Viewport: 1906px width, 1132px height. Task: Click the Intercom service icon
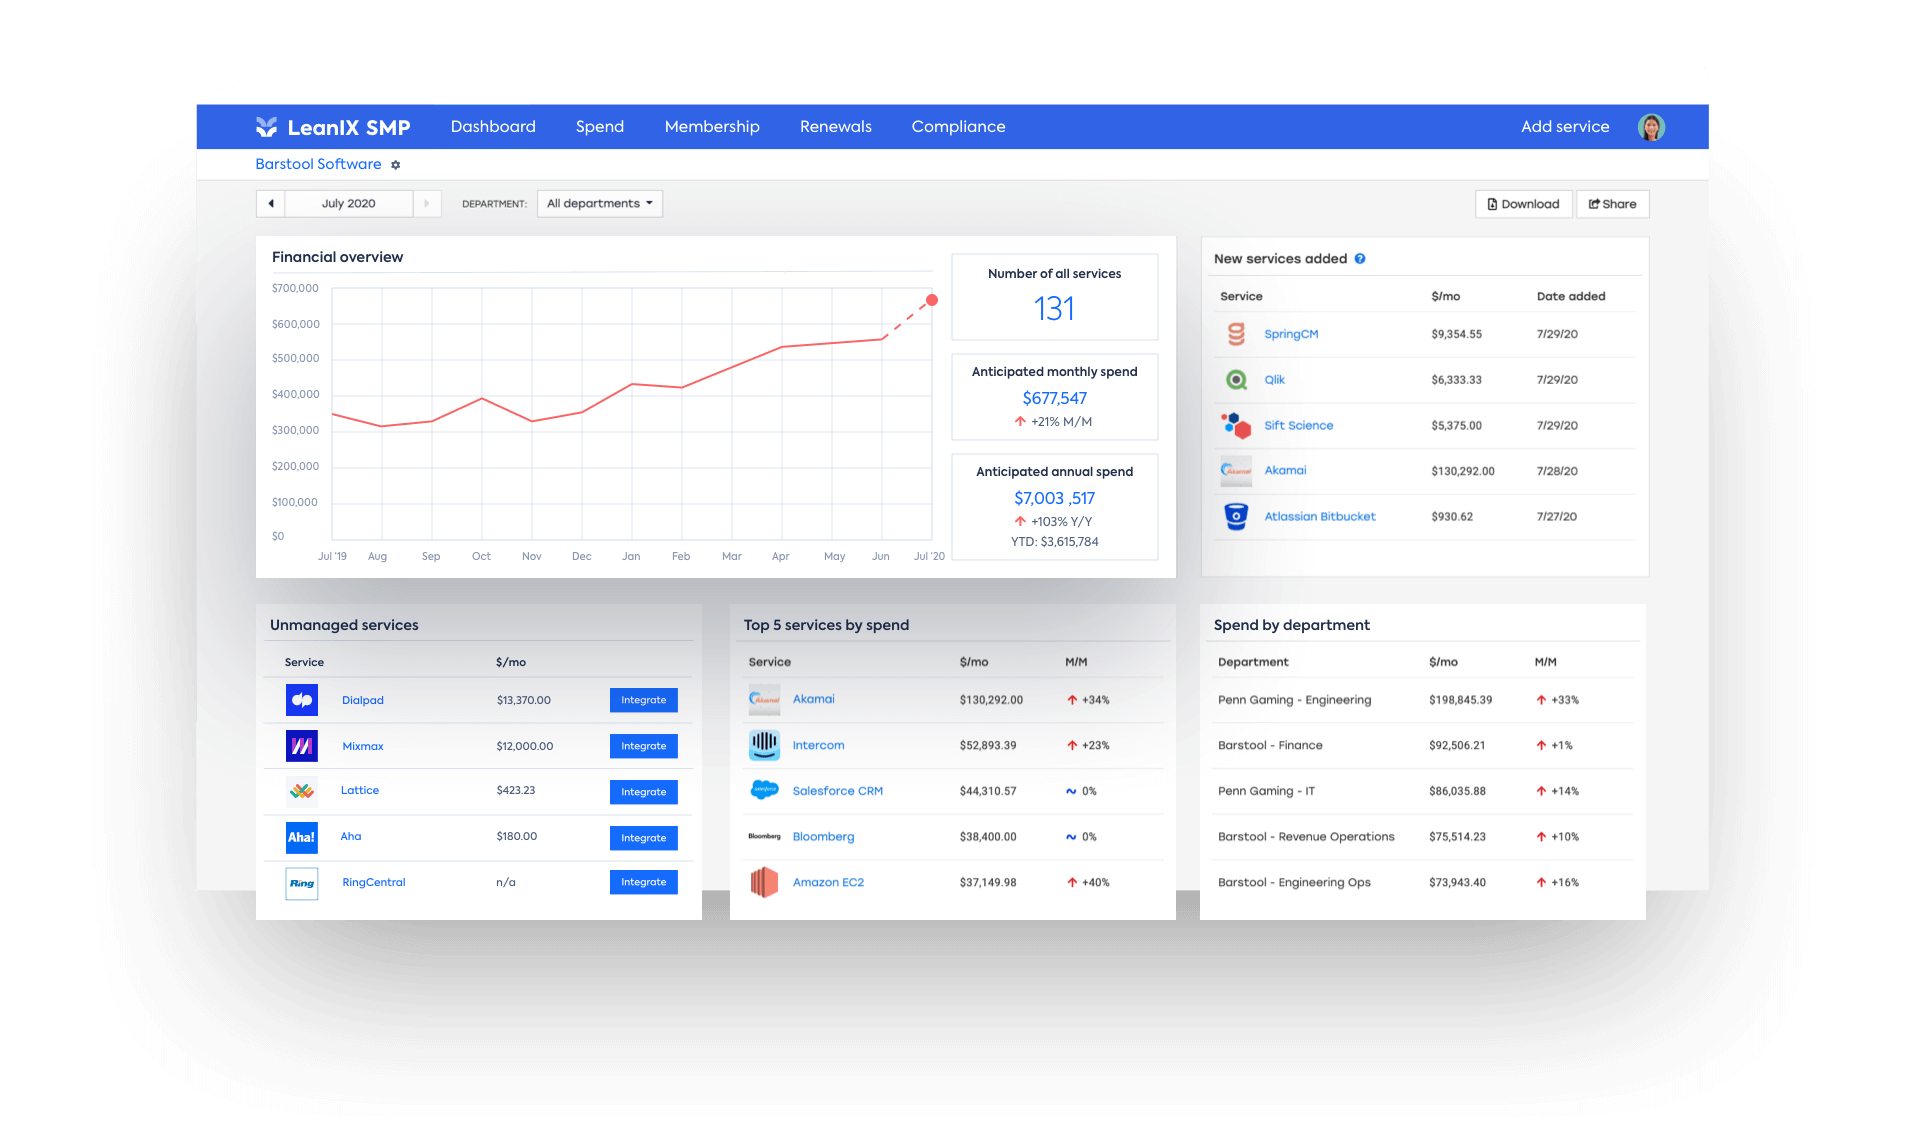point(764,745)
